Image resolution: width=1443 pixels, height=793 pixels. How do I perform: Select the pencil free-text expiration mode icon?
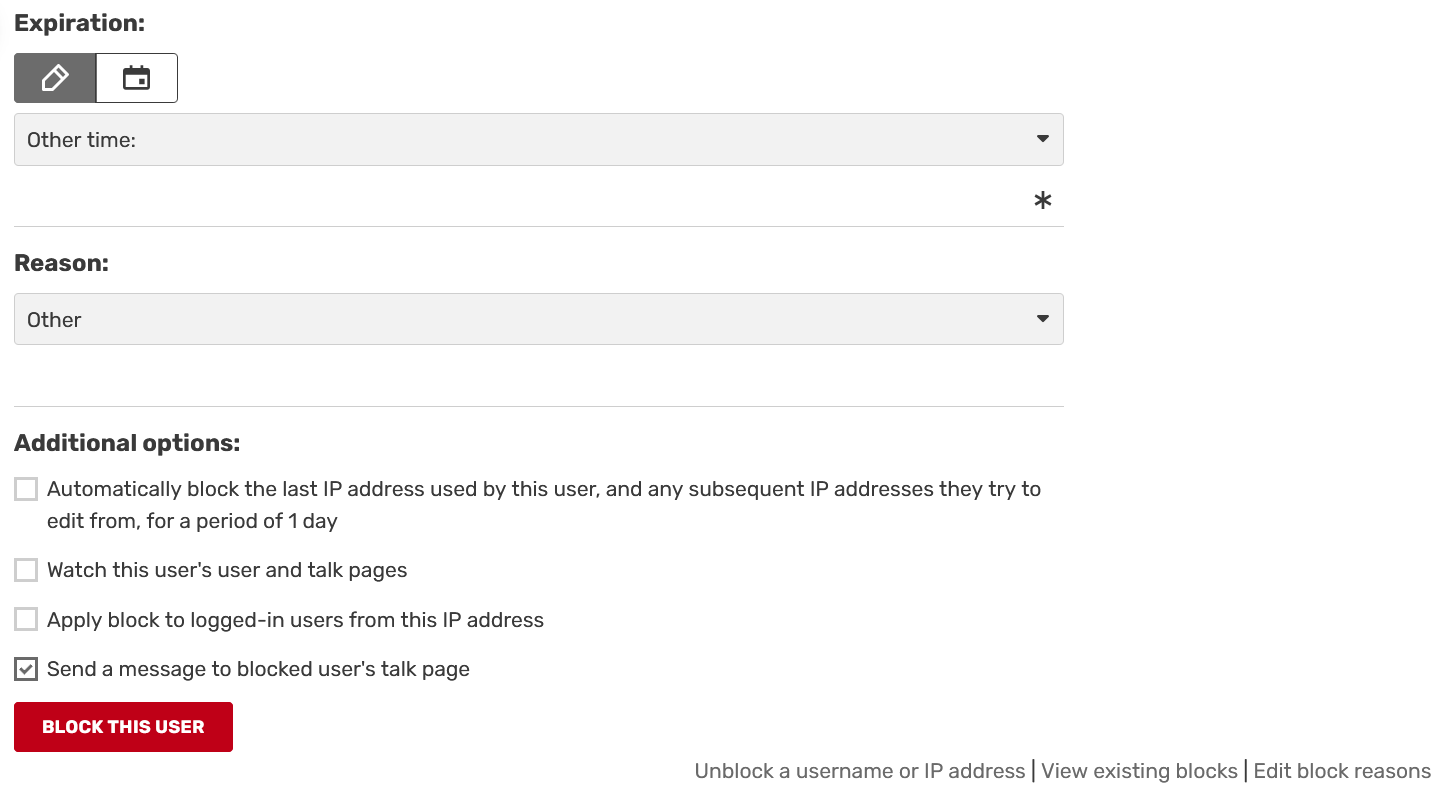(55, 78)
